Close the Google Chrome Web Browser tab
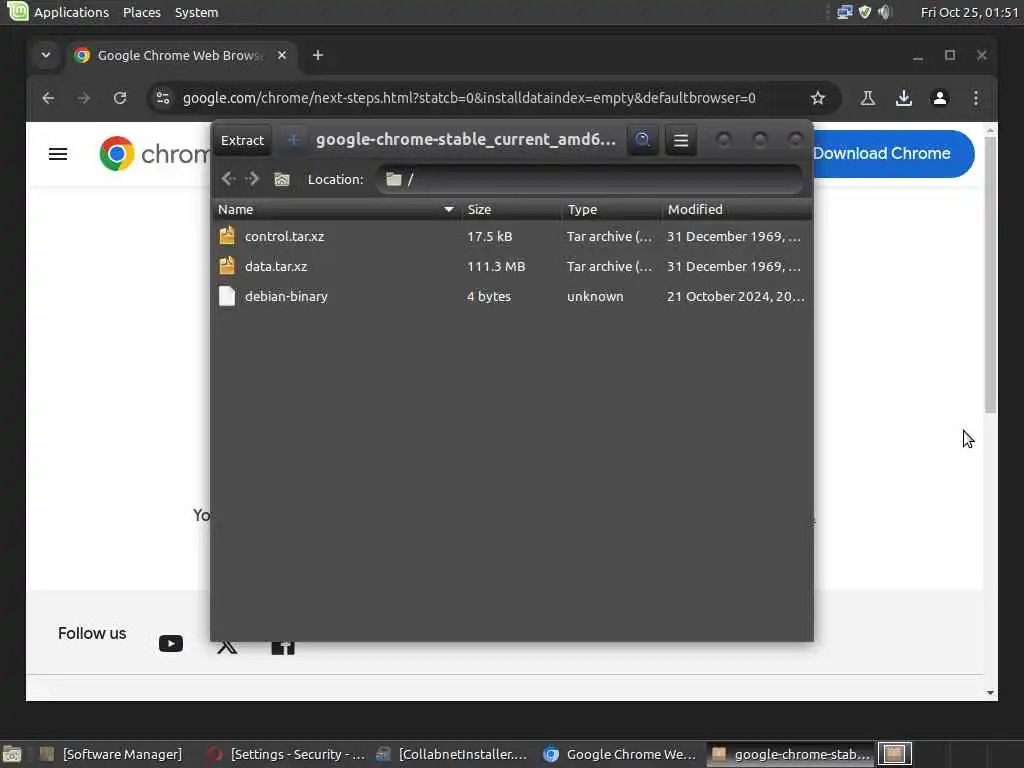1024x768 pixels. [281, 56]
